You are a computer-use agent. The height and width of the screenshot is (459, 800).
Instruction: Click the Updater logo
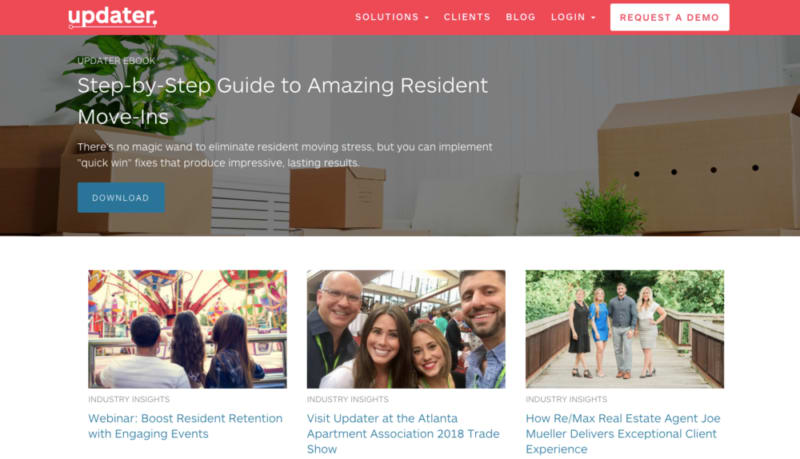pos(112,17)
